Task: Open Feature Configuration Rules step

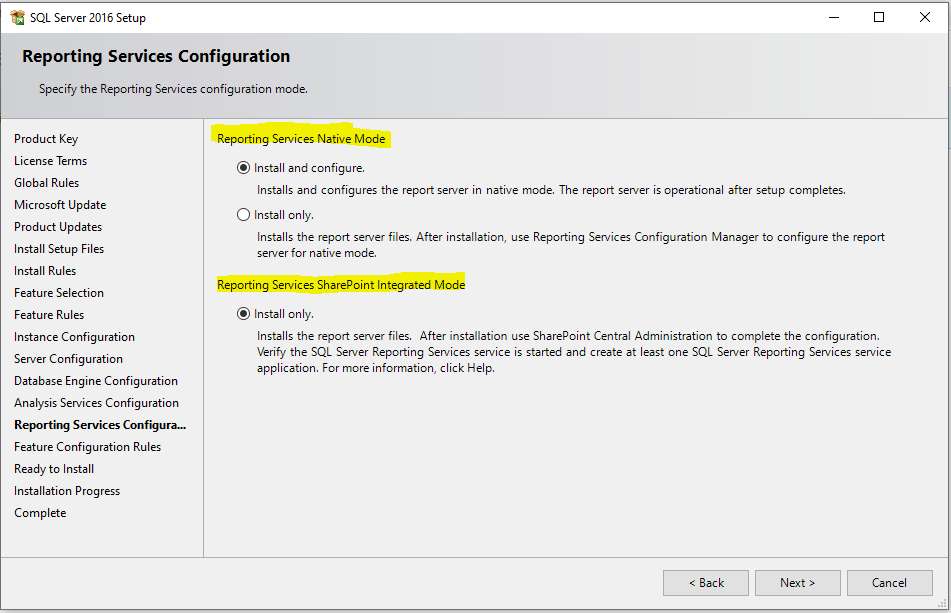Action: pyautogui.click(x=87, y=447)
